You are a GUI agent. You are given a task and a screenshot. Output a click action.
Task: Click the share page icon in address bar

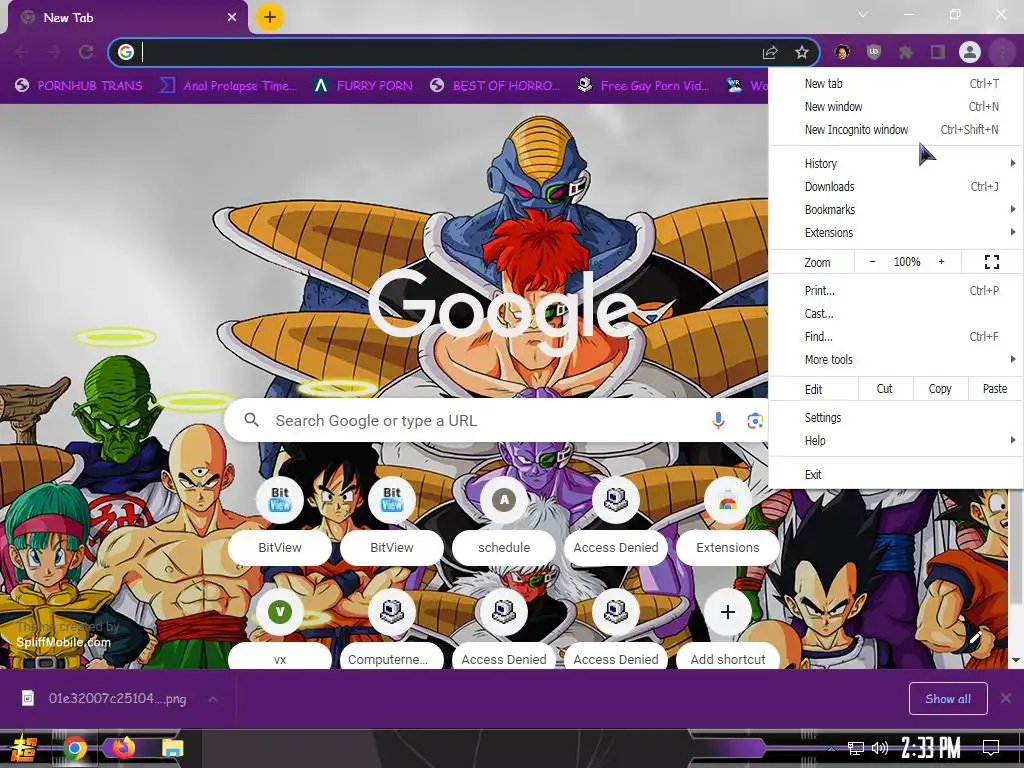[x=770, y=52]
